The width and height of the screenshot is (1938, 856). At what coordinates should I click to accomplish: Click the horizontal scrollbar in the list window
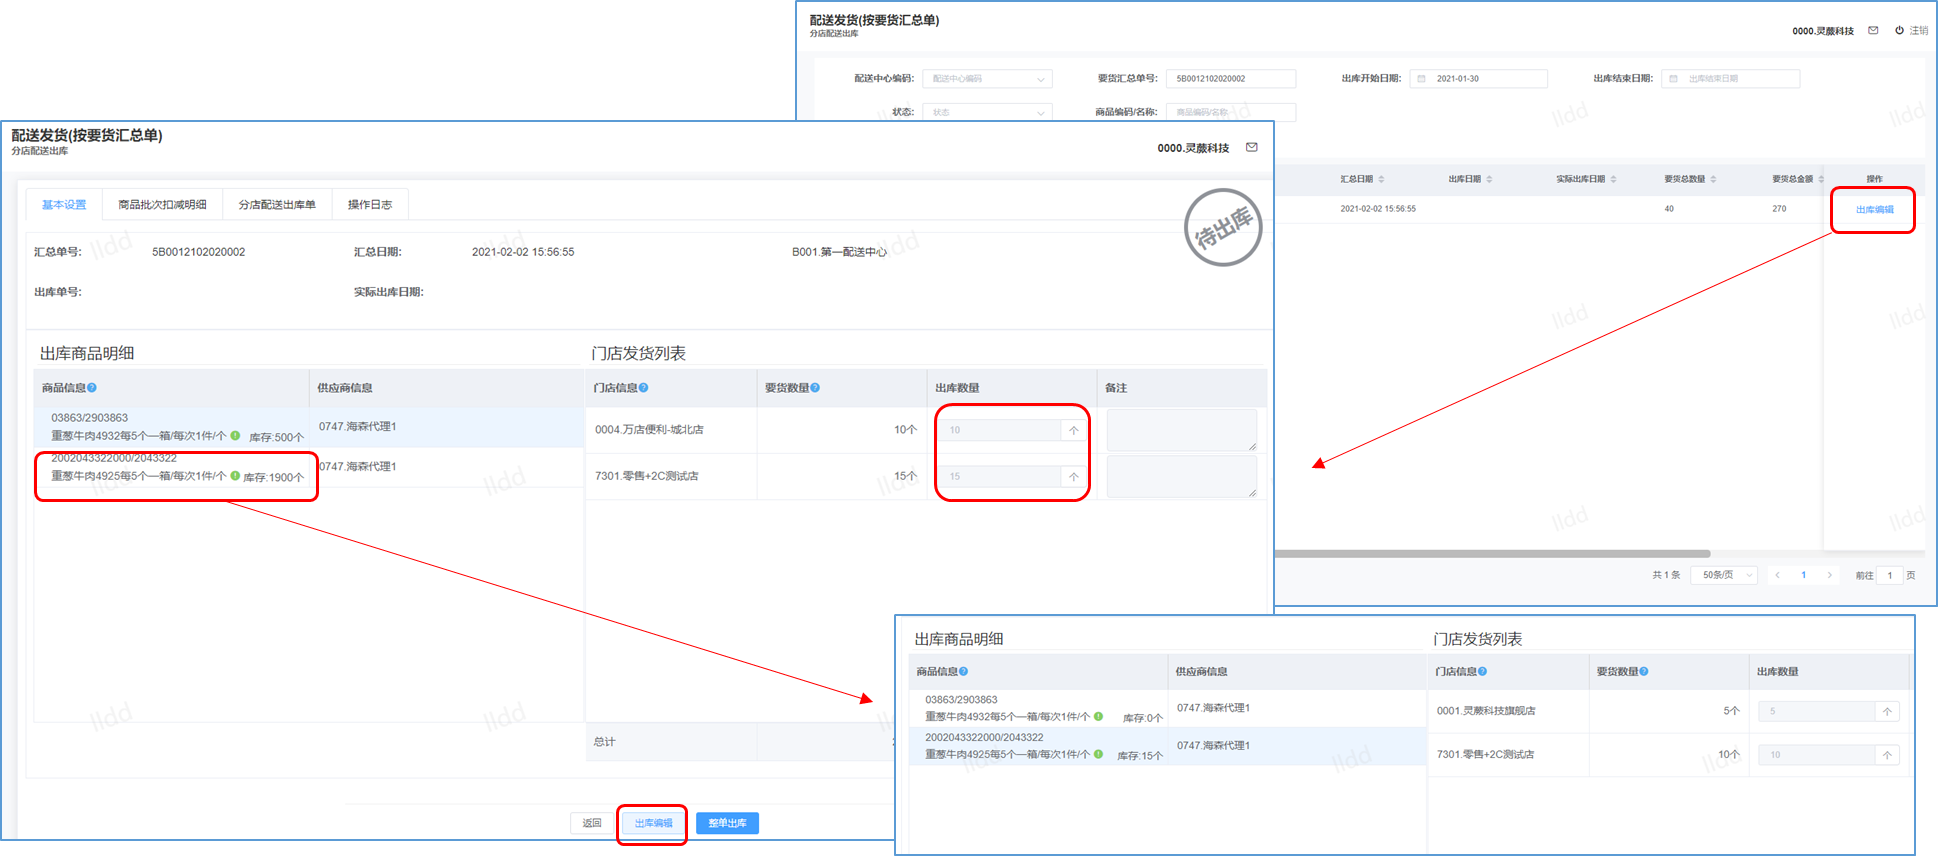tap(1492, 553)
